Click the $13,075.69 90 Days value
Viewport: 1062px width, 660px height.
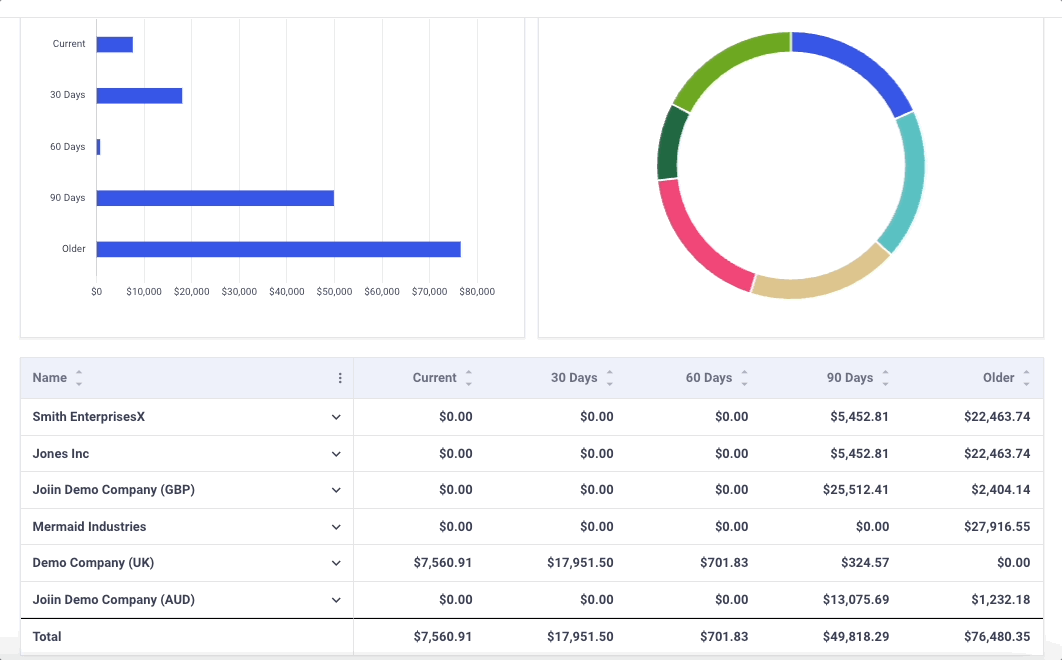pyautogui.click(x=856, y=600)
